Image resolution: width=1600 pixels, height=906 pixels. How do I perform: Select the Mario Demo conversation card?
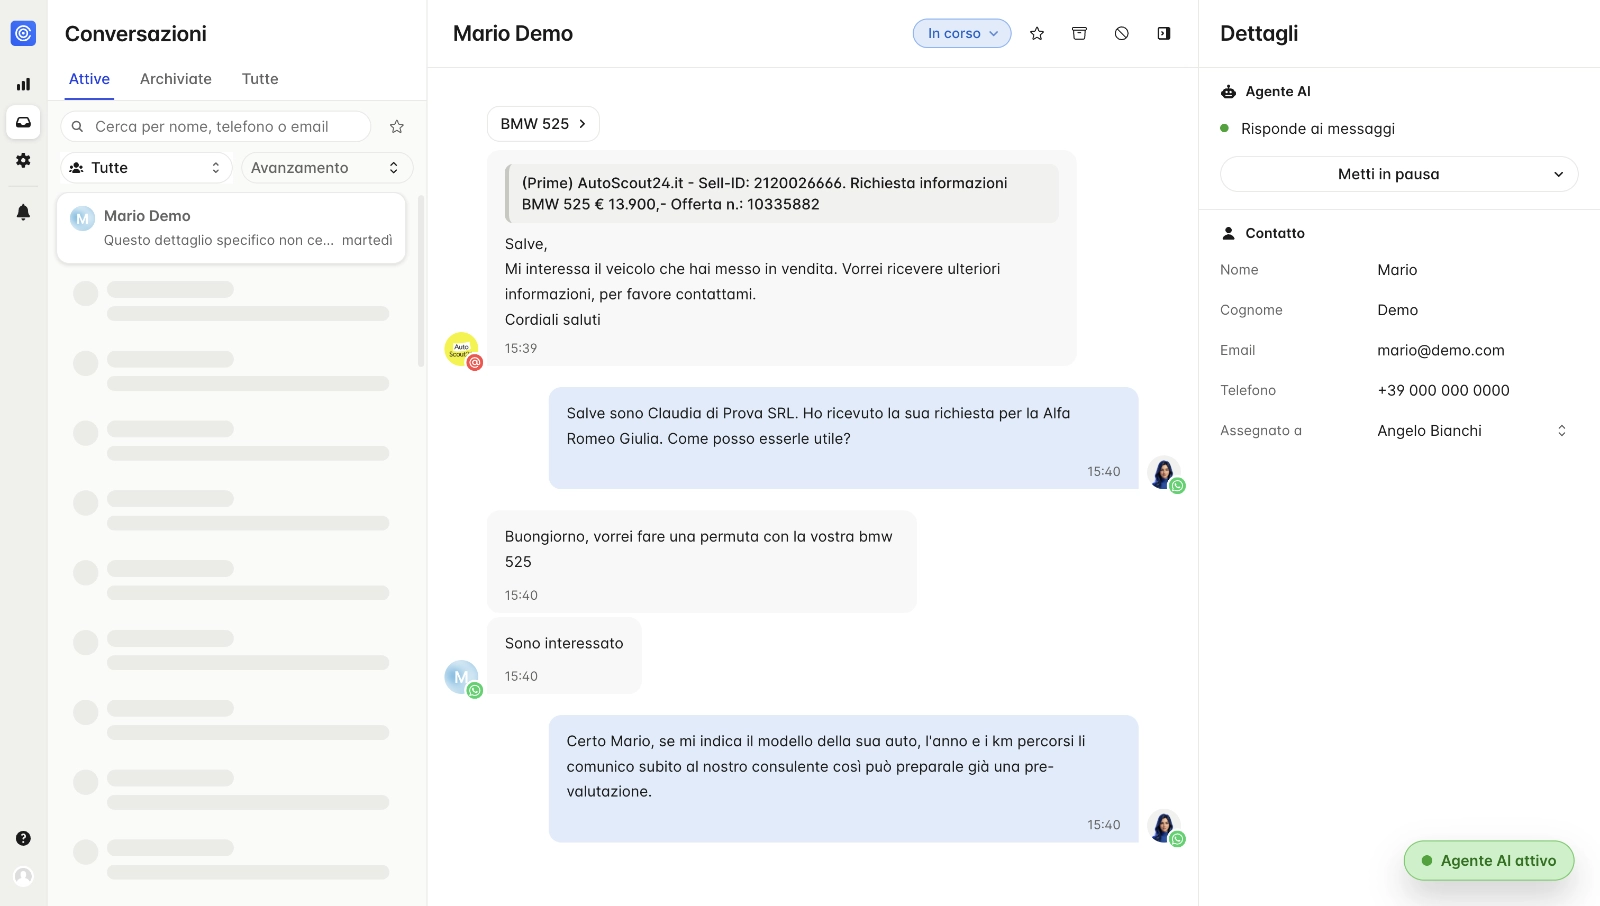[x=231, y=228]
